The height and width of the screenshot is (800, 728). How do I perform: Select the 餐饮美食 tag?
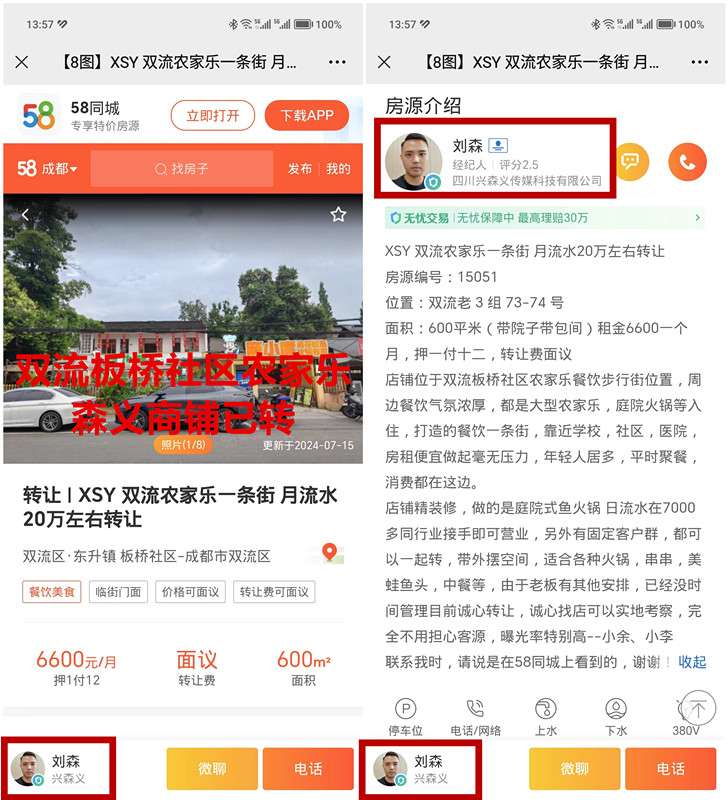(51, 592)
